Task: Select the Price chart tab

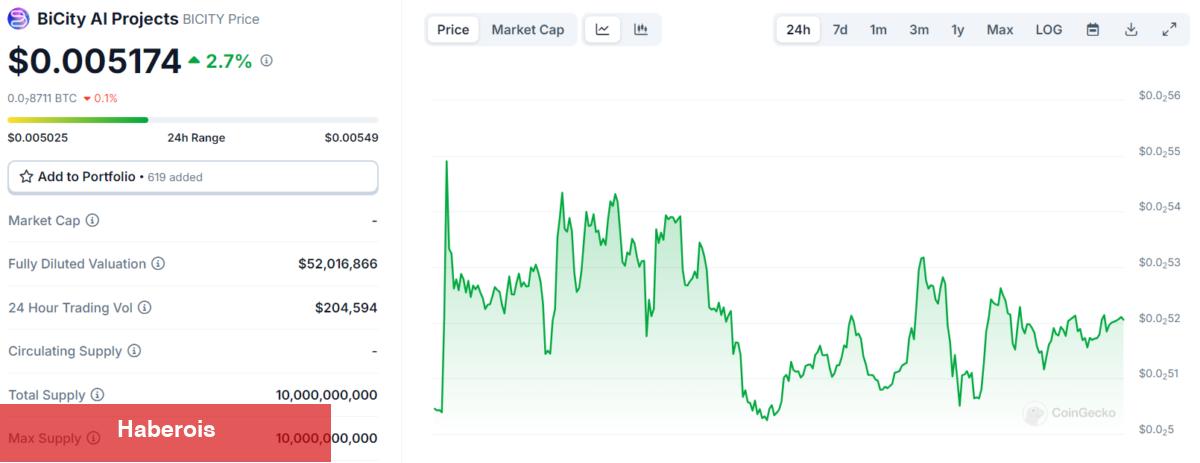Action: (x=453, y=30)
